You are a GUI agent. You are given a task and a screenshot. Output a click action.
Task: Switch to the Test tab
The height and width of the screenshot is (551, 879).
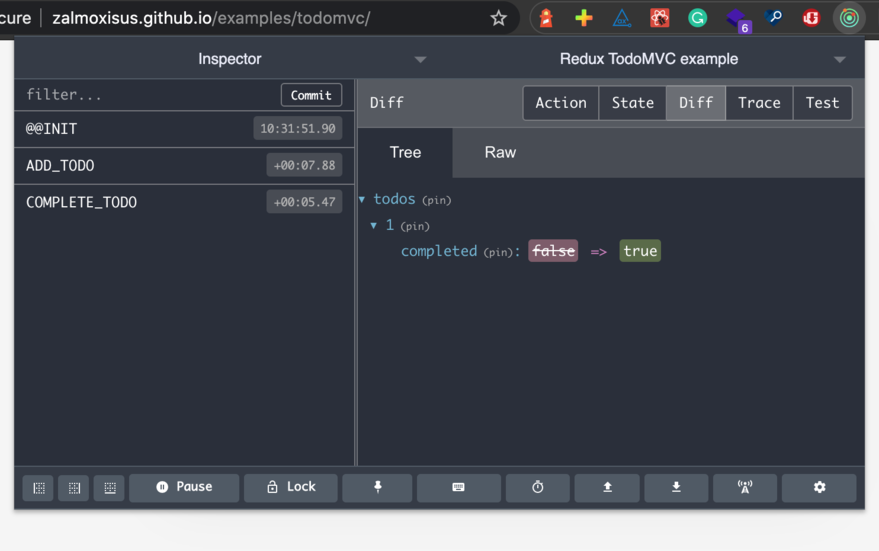pyautogui.click(x=822, y=103)
